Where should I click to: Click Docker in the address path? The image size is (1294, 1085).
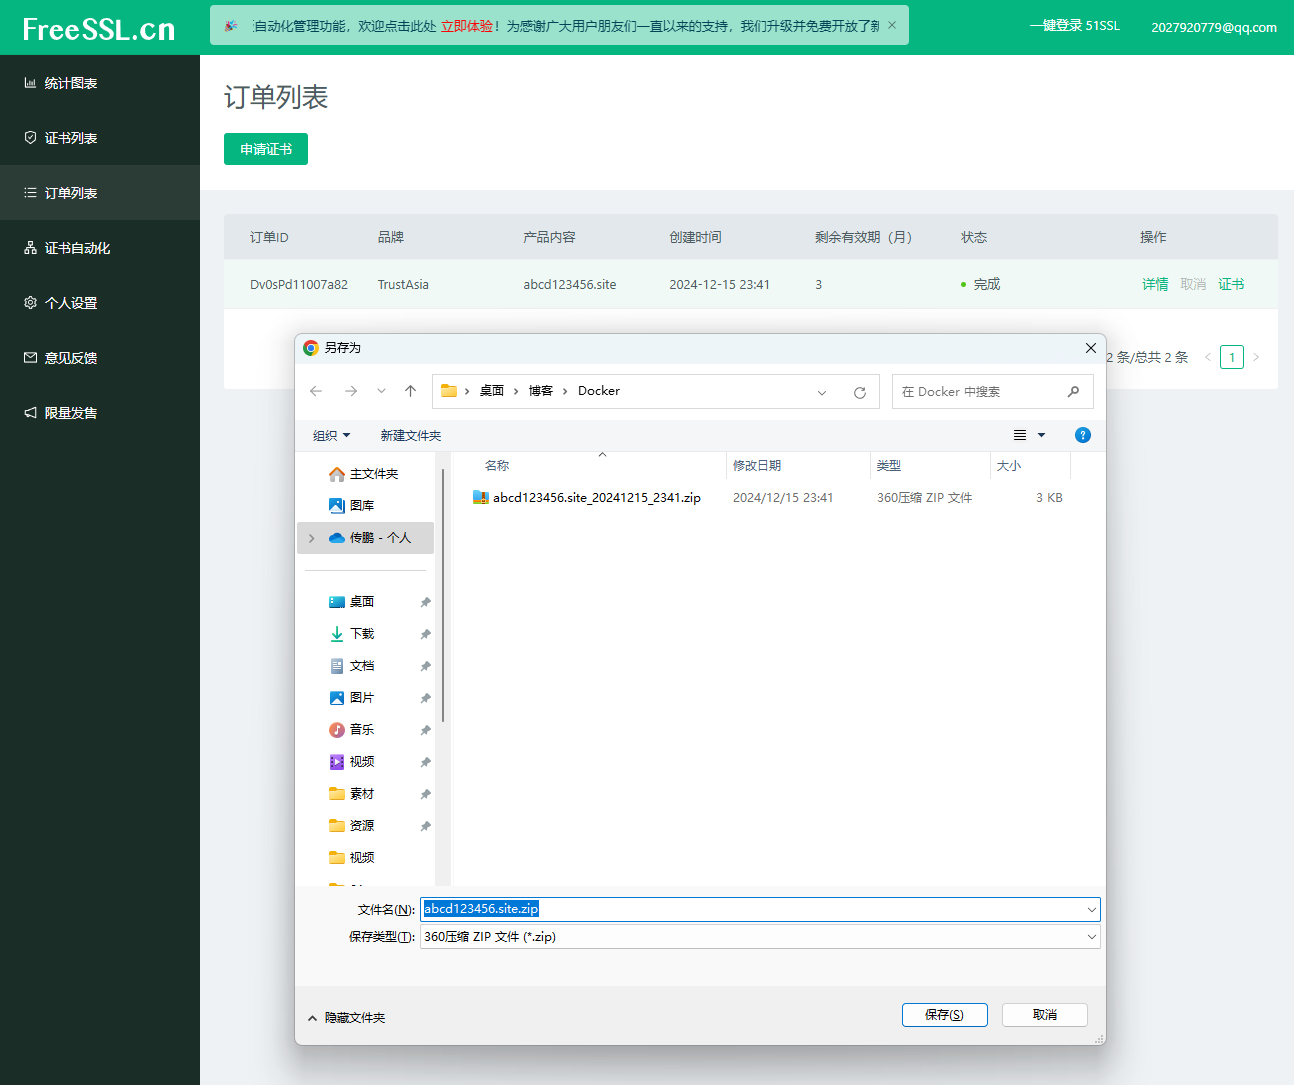pos(599,391)
